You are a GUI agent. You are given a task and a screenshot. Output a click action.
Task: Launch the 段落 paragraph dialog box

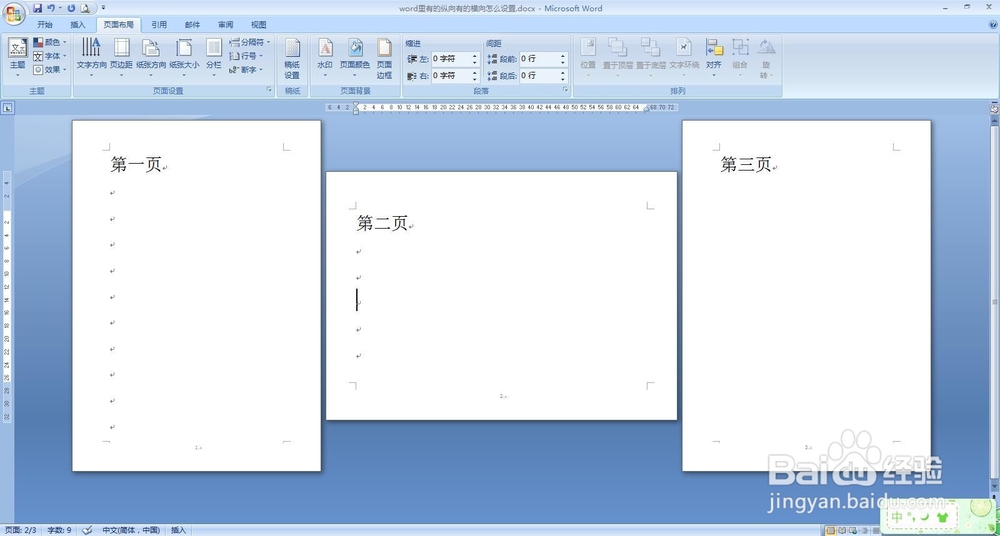click(565, 91)
